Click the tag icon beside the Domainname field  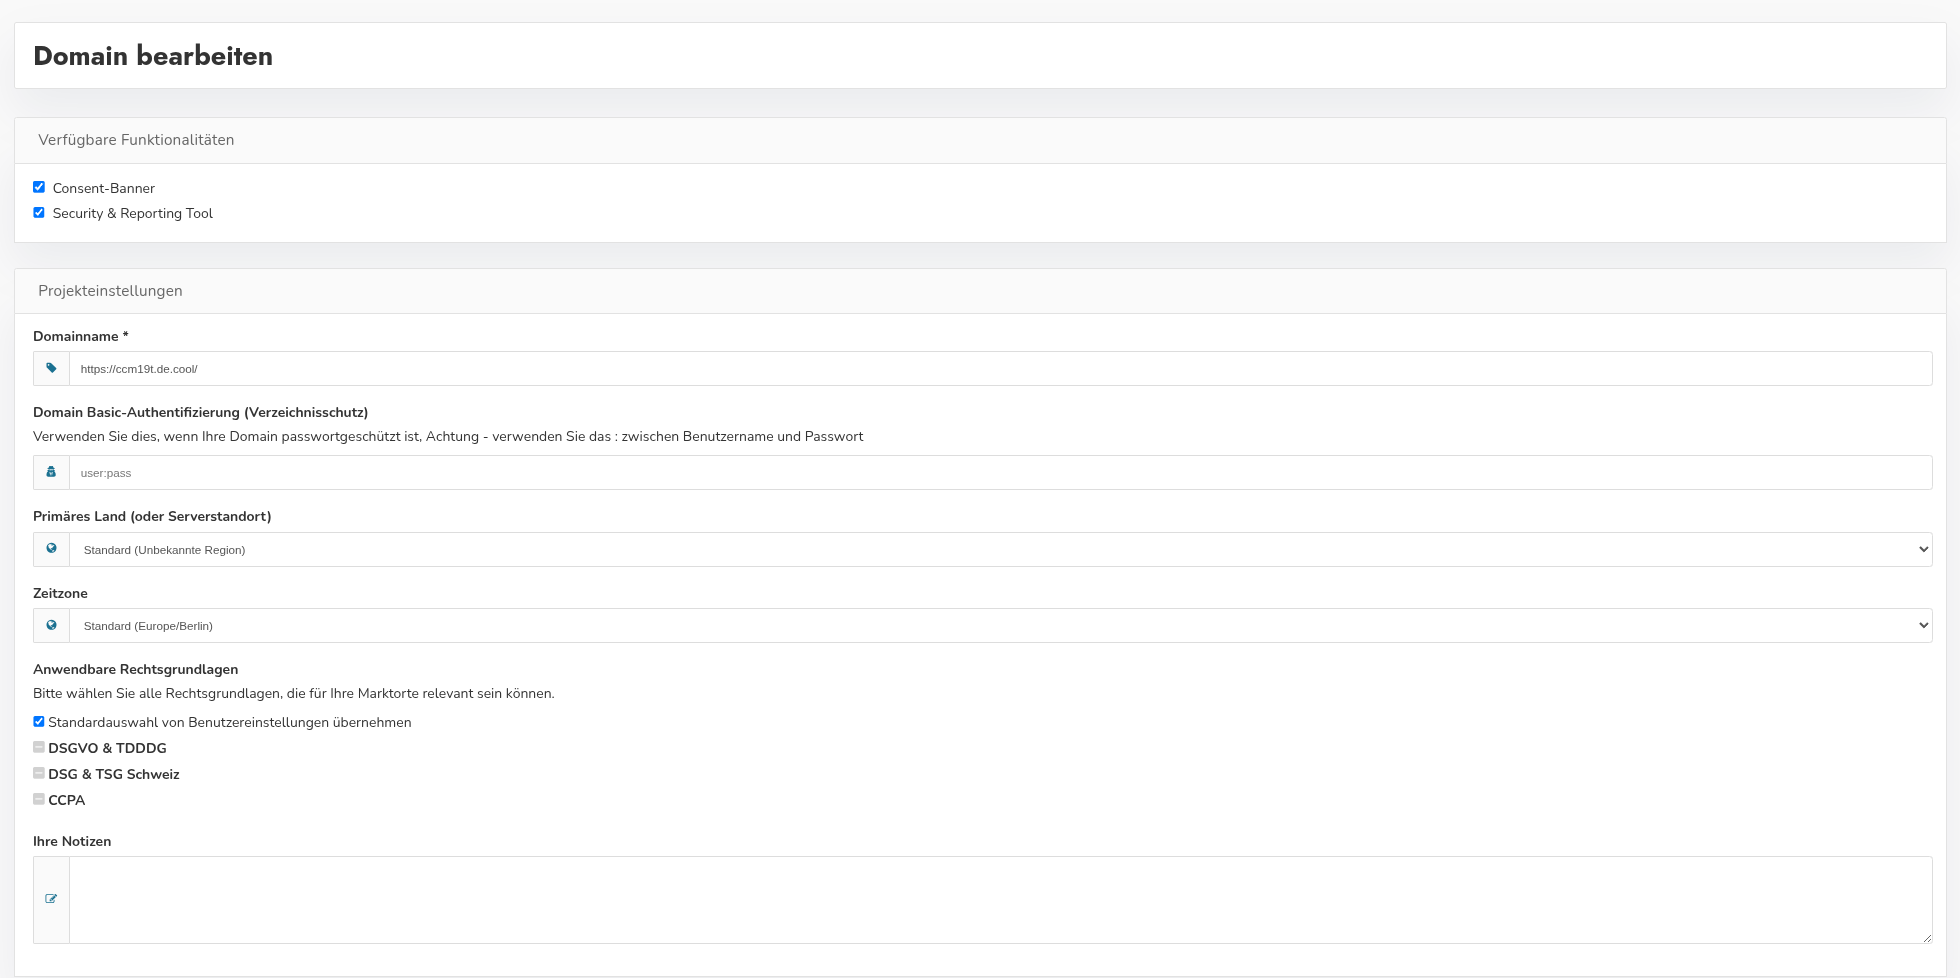pyautogui.click(x=51, y=368)
